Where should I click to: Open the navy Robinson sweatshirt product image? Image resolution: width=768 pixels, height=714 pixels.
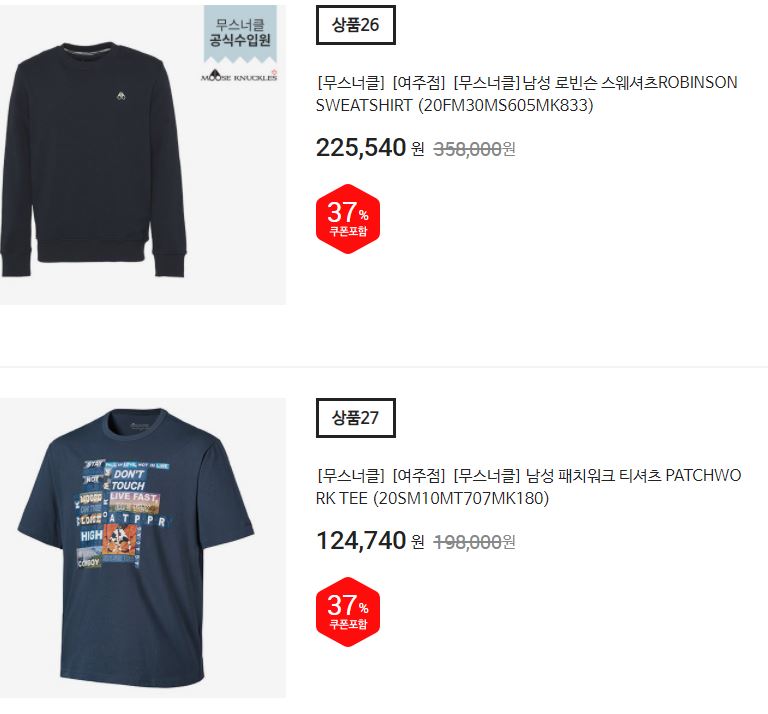coord(143,155)
